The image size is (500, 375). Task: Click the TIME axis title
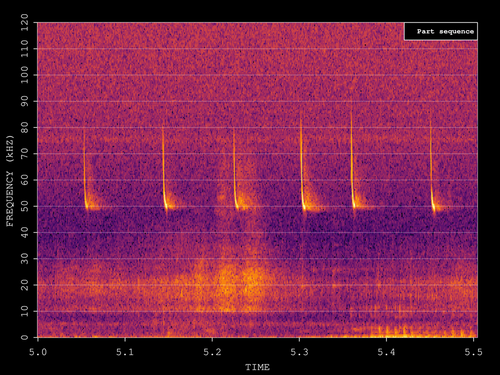pos(257,367)
